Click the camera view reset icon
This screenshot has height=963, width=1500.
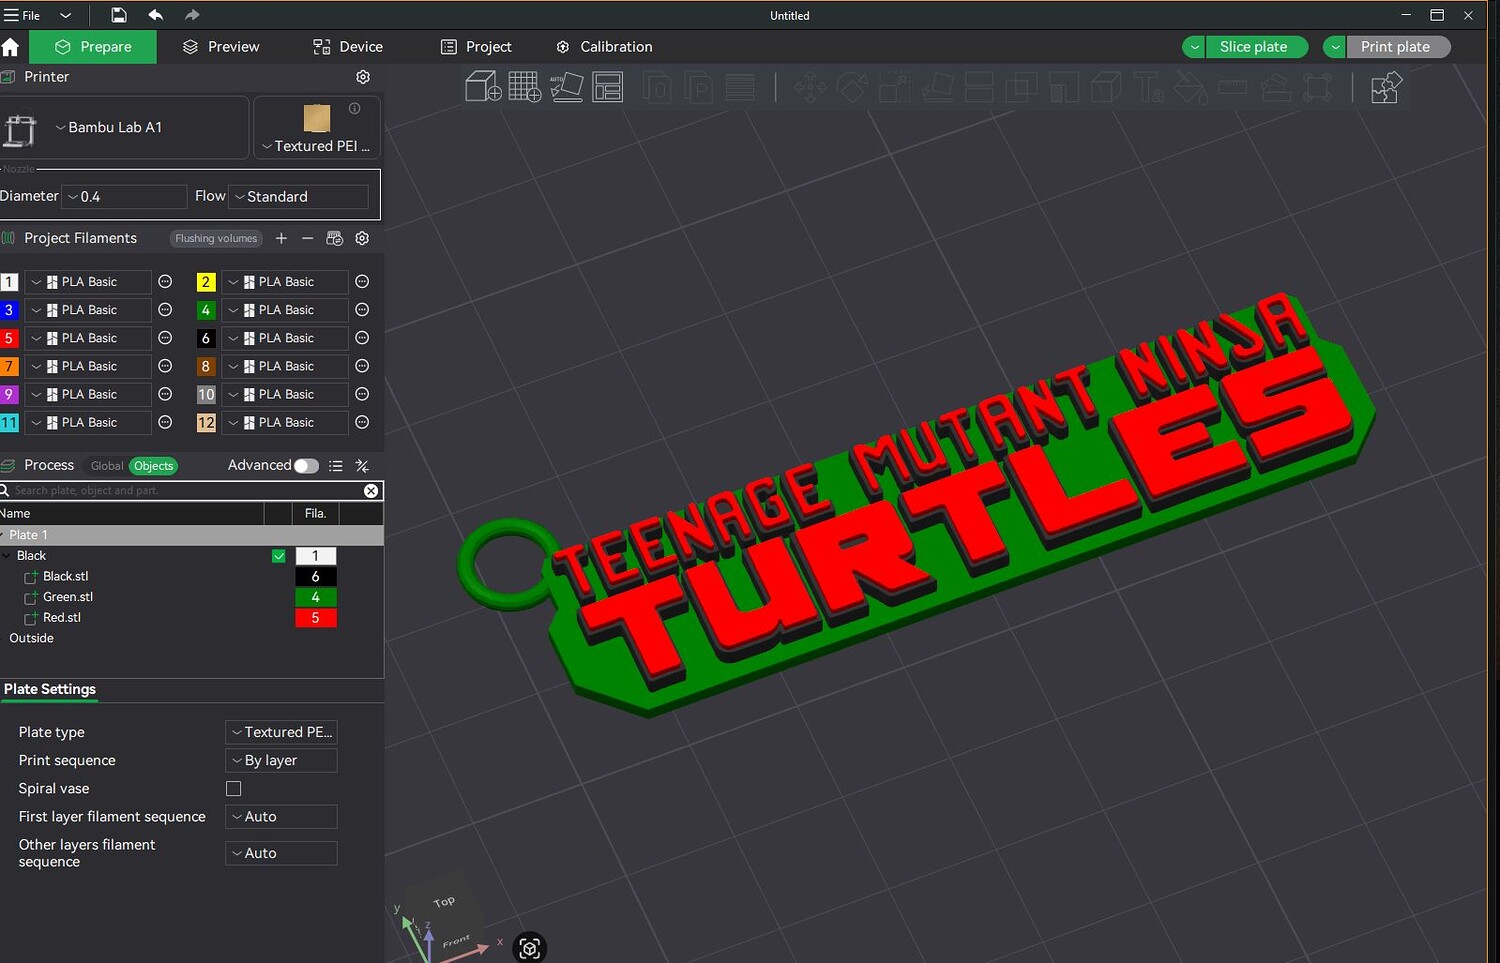pyautogui.click(x=530, y=948)
